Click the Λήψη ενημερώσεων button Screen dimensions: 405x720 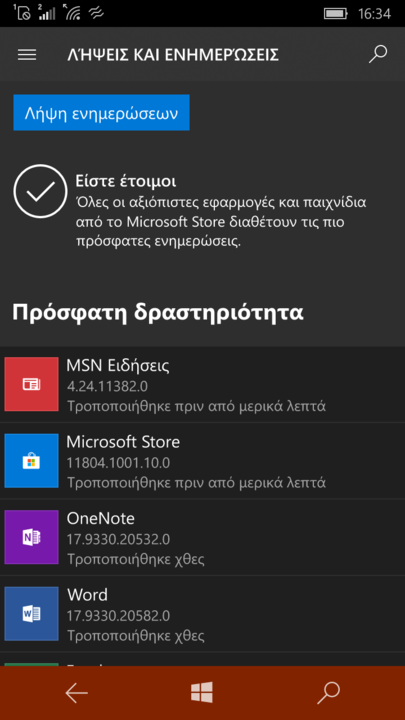coord(101,112)
